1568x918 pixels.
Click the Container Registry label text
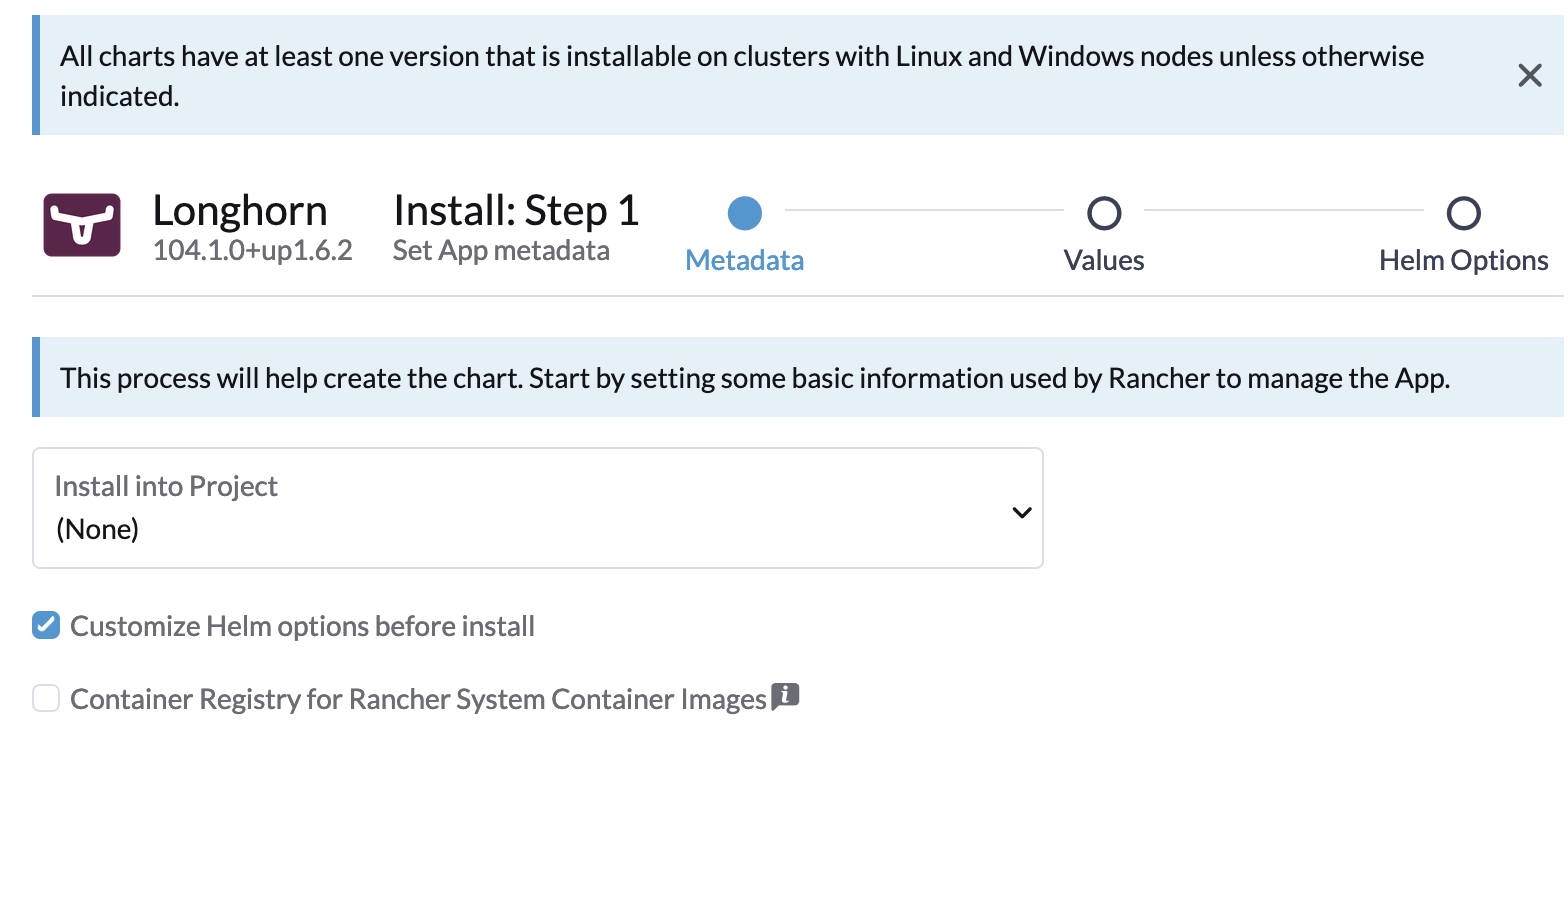(418, 699)
